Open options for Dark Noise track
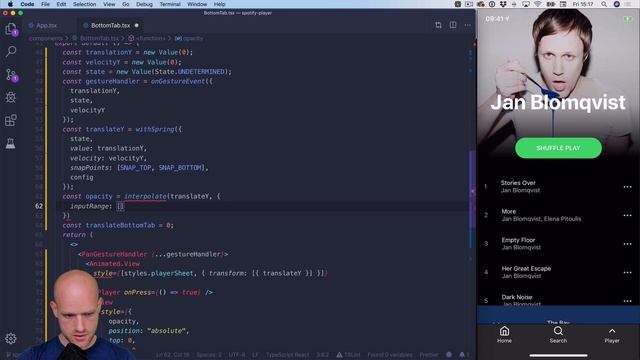The image size is (640, 360). click(627, 301)
